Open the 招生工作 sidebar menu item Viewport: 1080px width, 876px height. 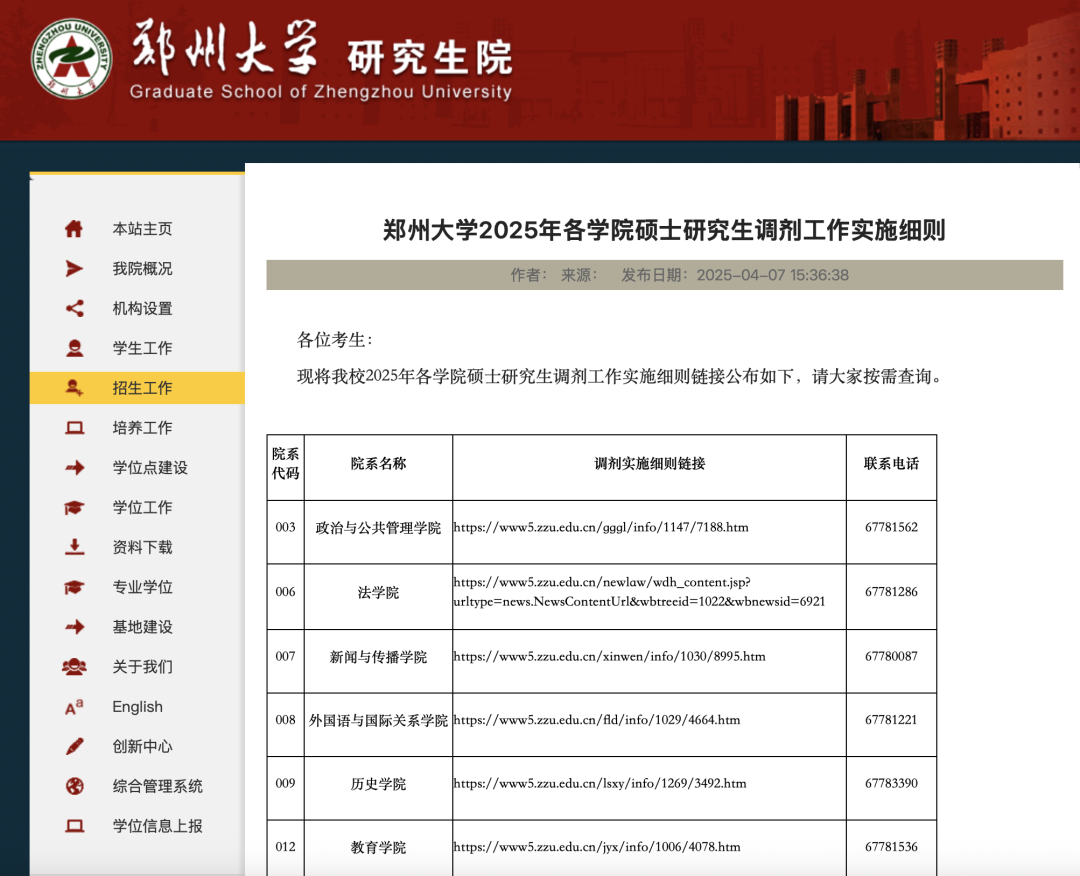point(142,388)
